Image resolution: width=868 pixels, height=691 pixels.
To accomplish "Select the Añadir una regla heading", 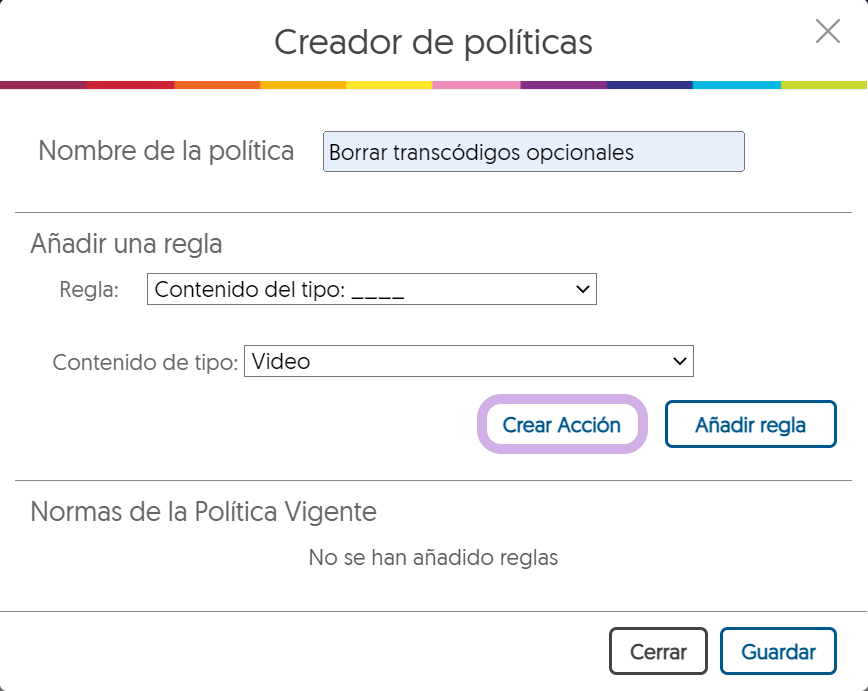I will 126,243.
